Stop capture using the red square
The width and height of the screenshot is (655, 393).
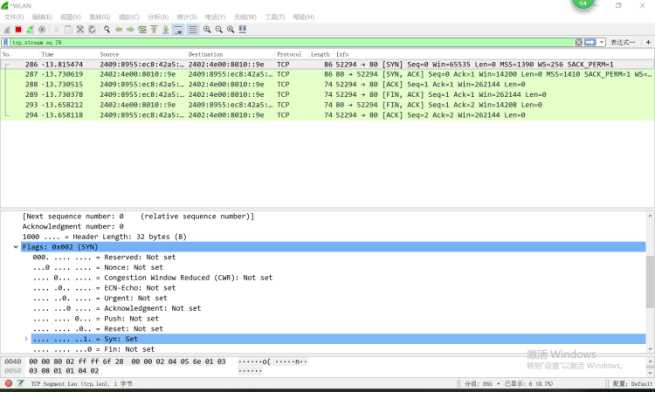[18, 29]
